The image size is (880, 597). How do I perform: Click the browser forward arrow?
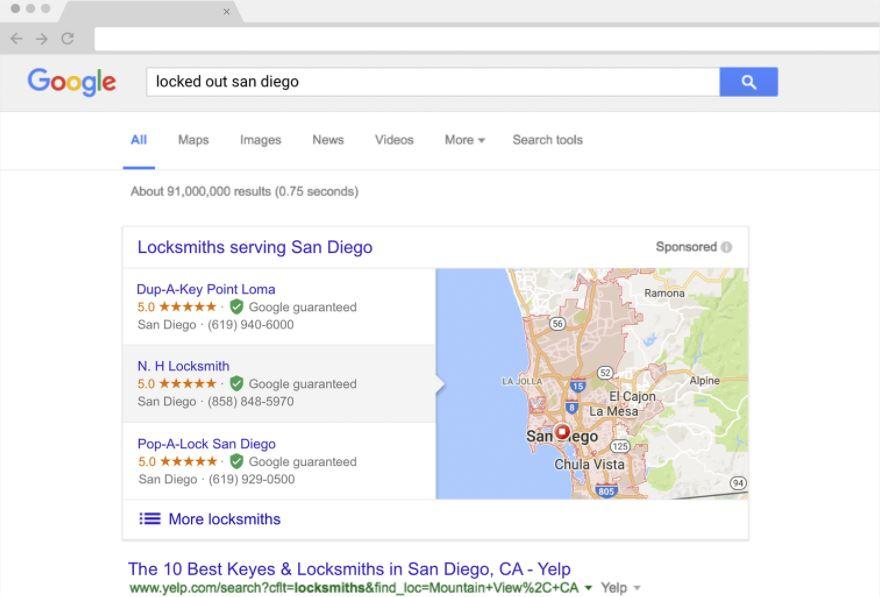coord(42,39)
